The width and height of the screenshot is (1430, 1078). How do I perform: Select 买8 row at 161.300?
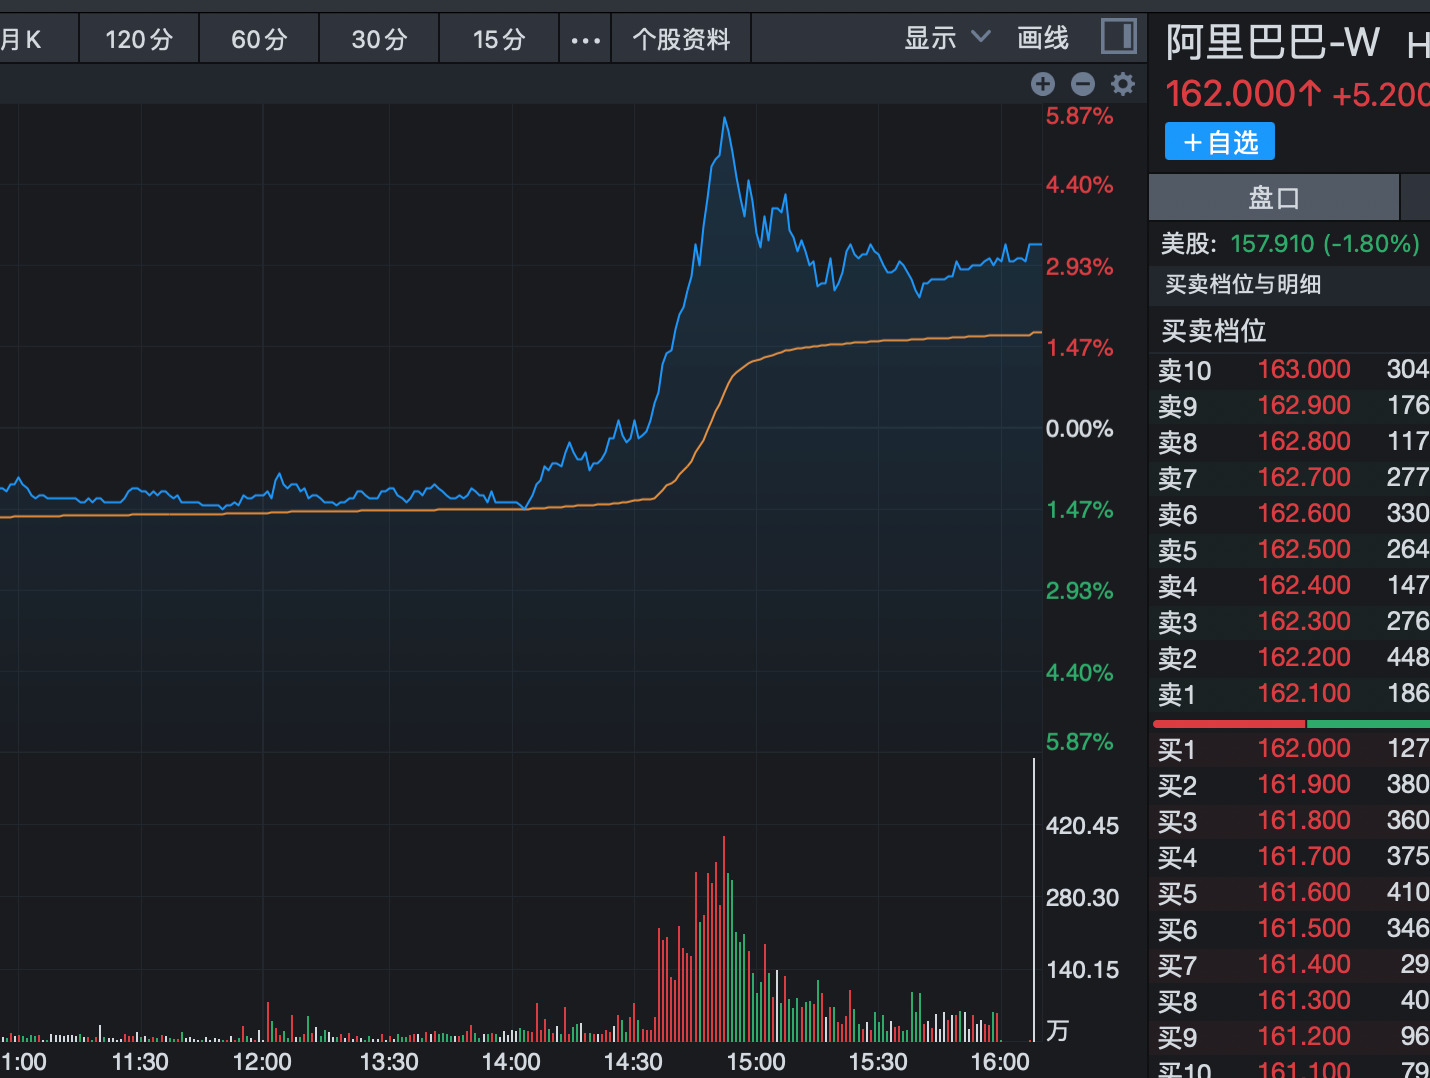1292,1001
